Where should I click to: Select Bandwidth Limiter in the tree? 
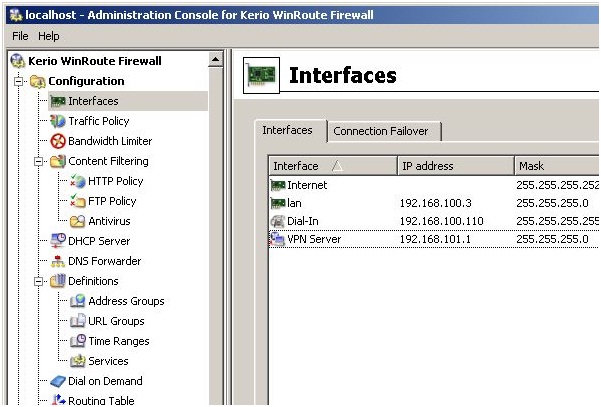[x=110, y=141]
